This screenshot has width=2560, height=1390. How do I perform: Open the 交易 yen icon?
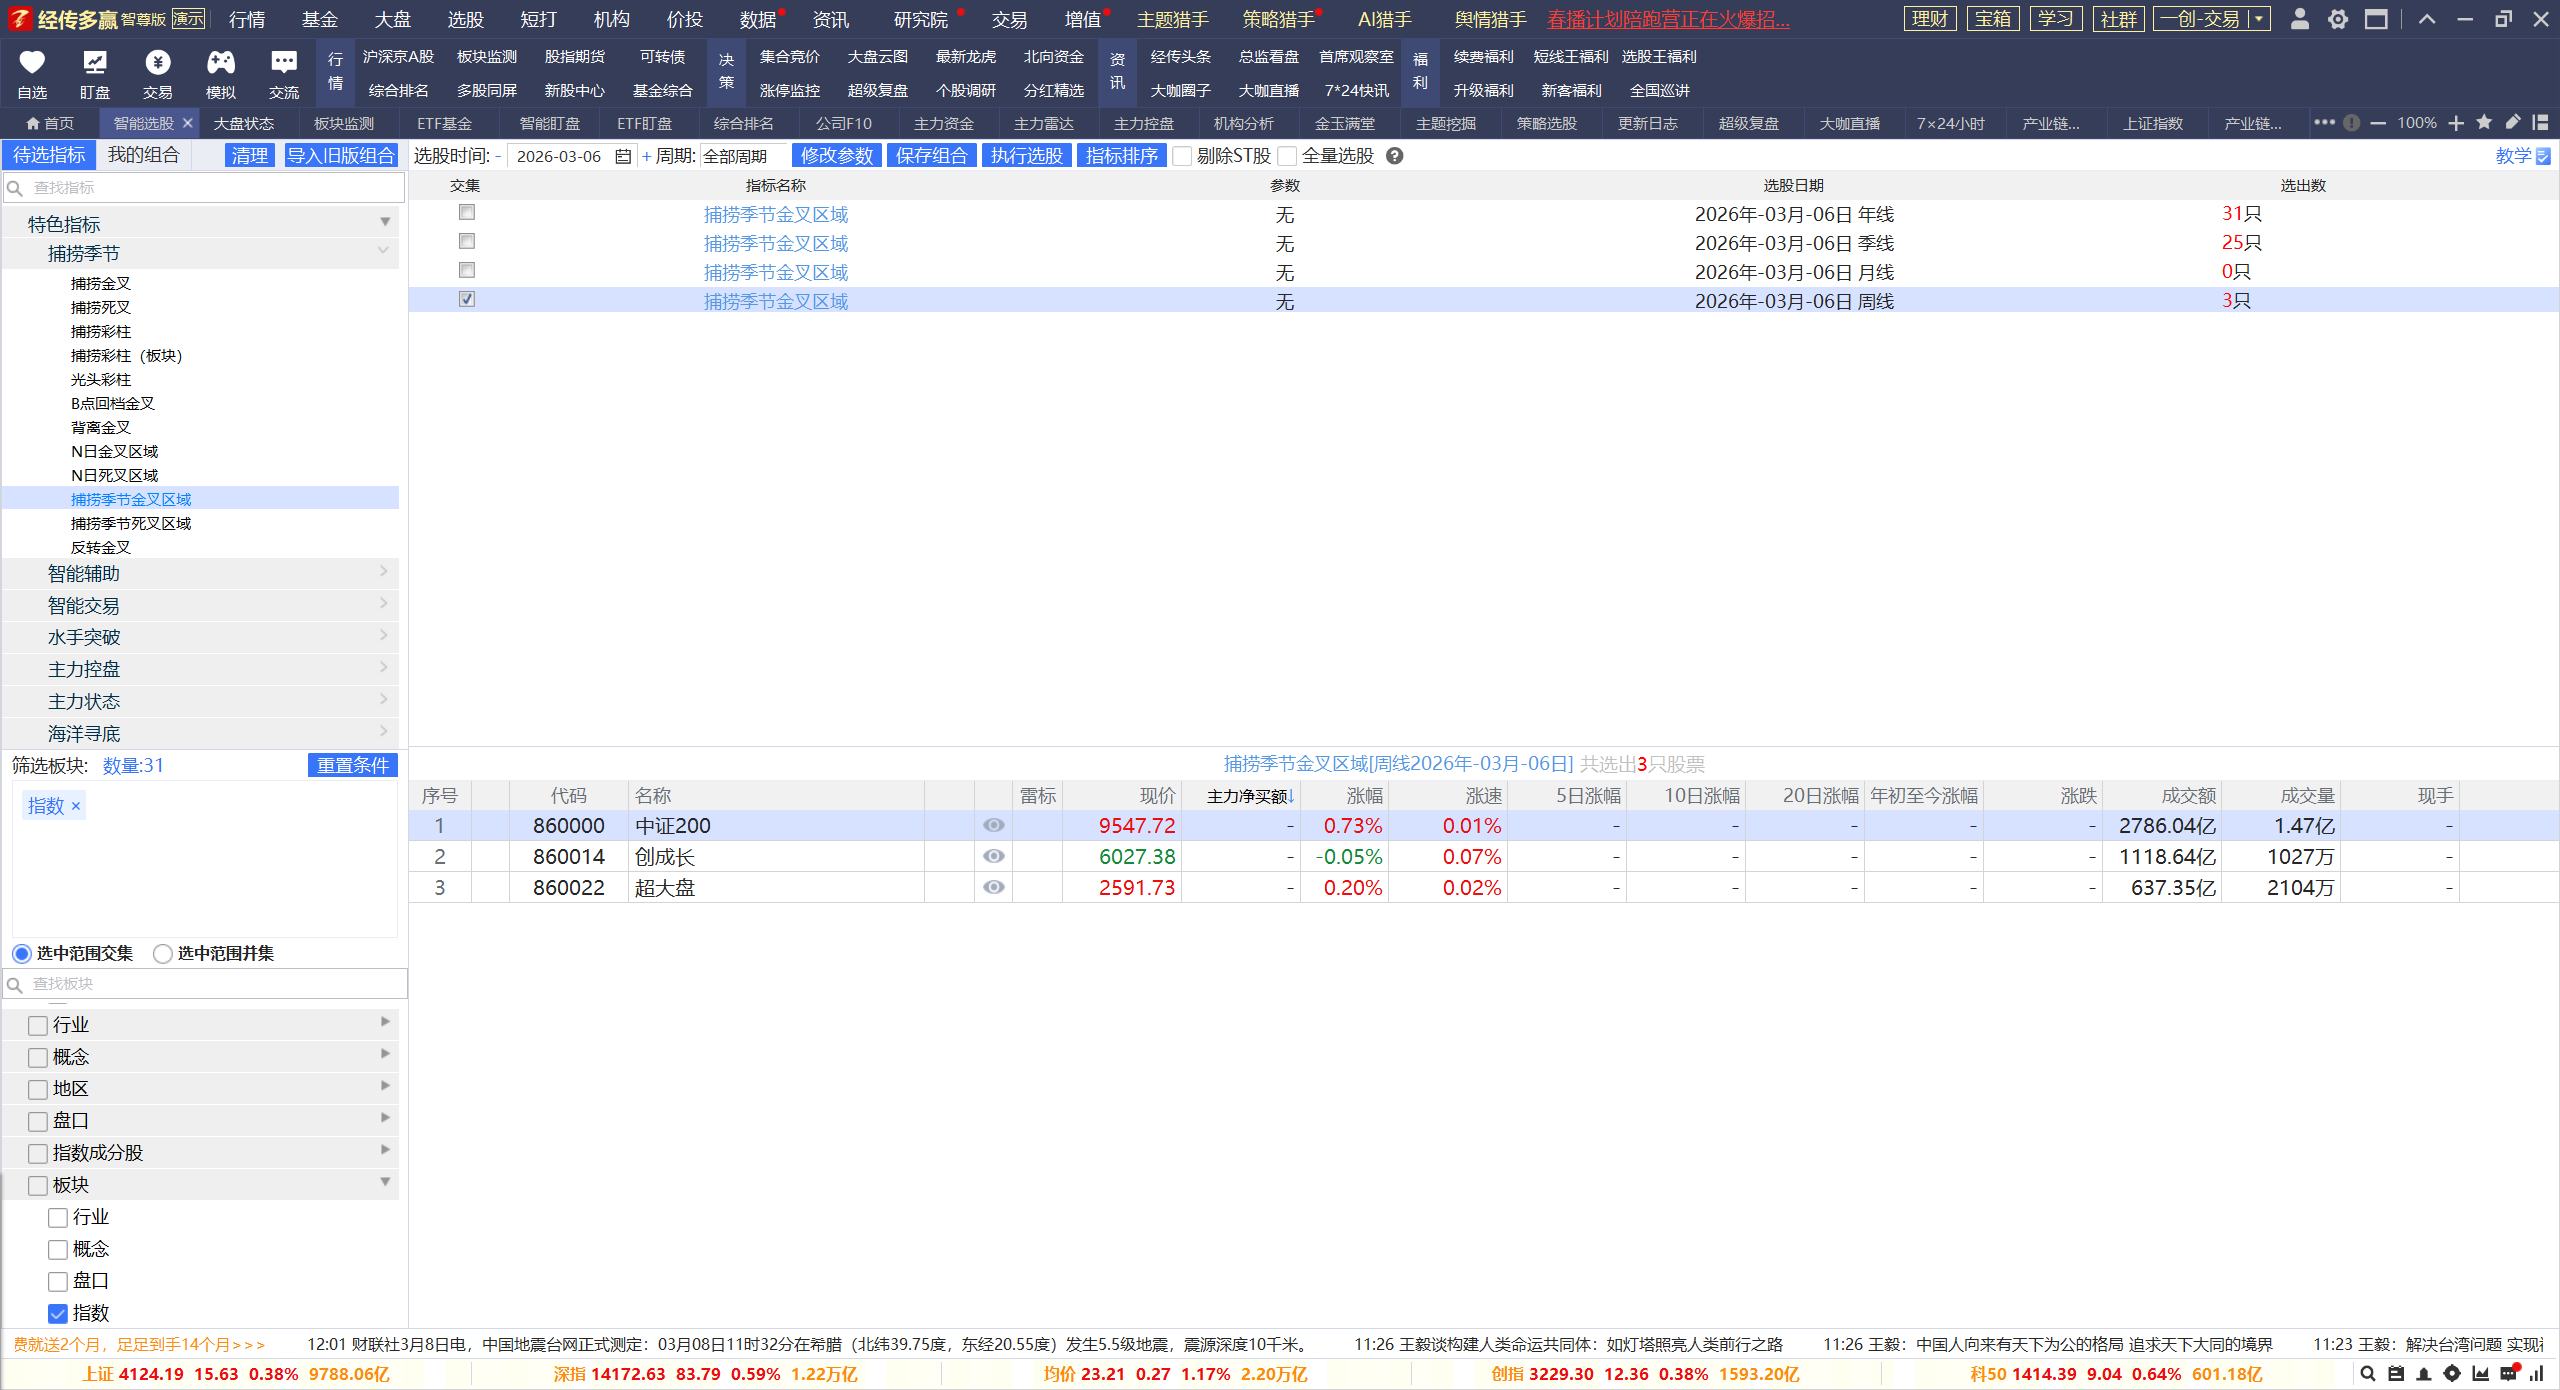[x=158, y=63]
